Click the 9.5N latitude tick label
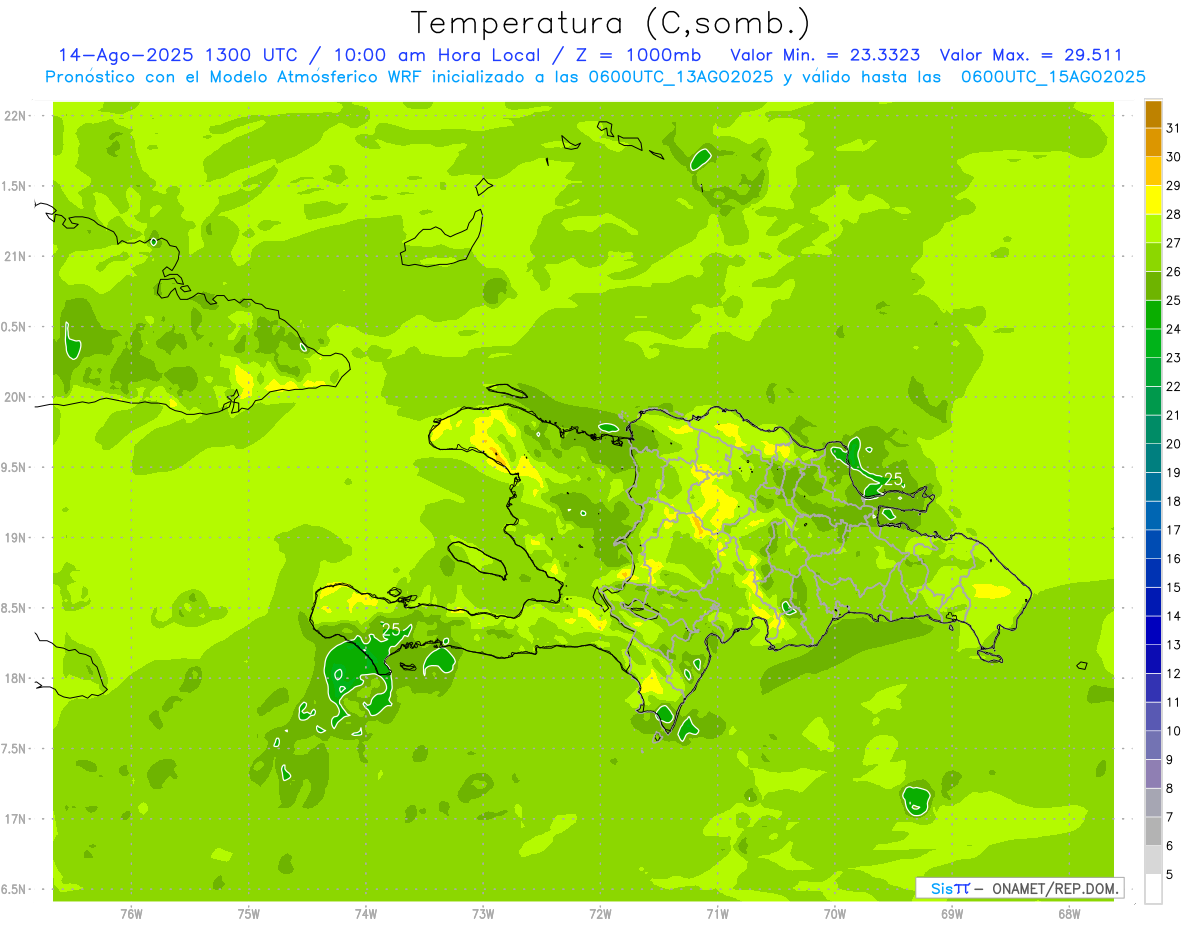 coord(16,468)
